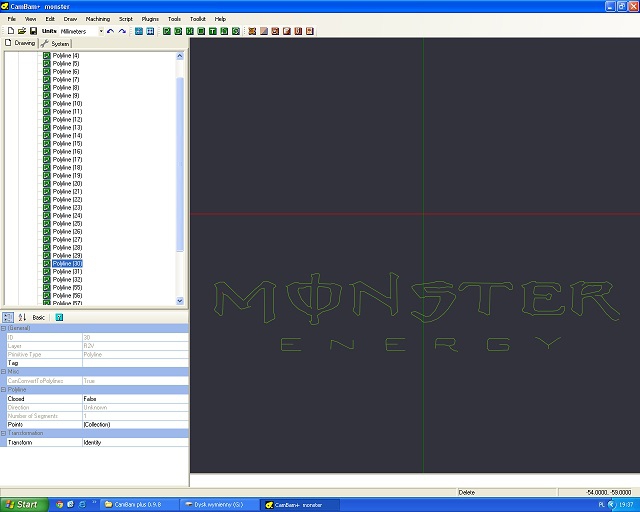This screenshot has width=640, height=512.
Task: Open a file using the folder icon
Action: tap(22, 31)
